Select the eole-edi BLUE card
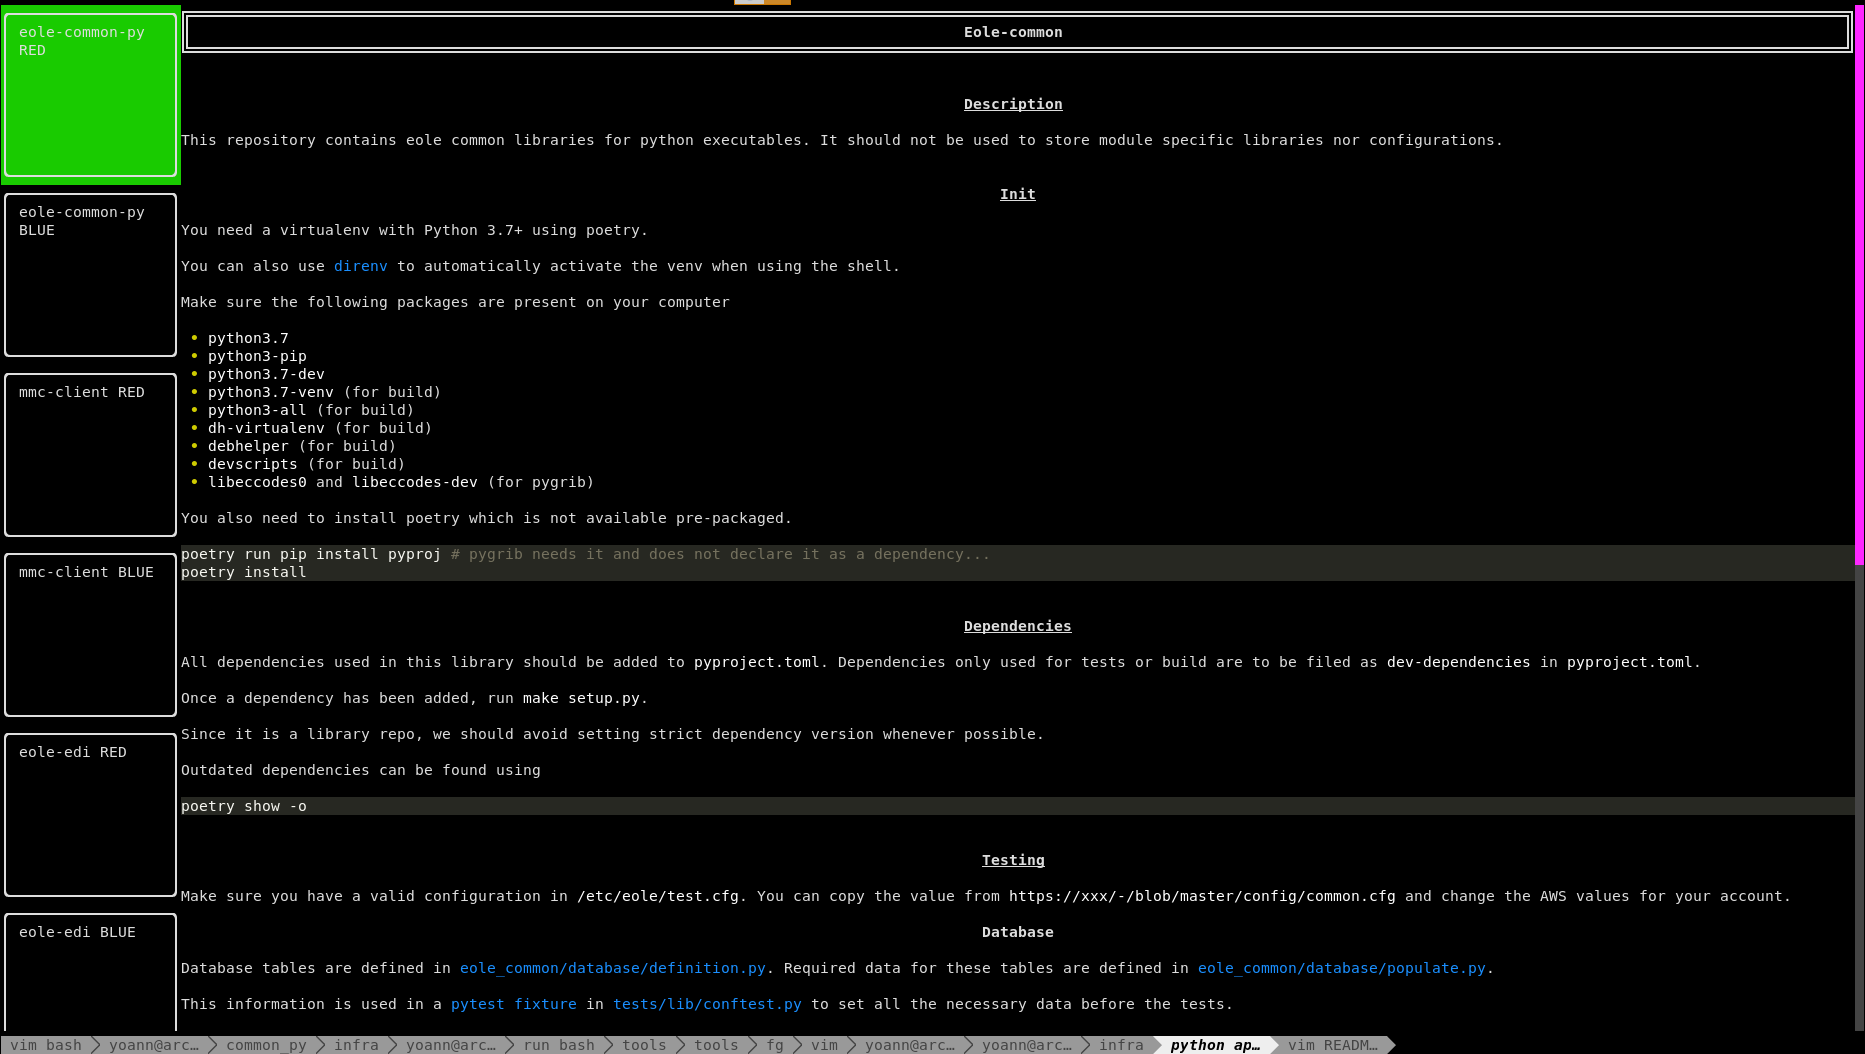The width and height of the screenshot is (1865, 1054). point(90,972)
